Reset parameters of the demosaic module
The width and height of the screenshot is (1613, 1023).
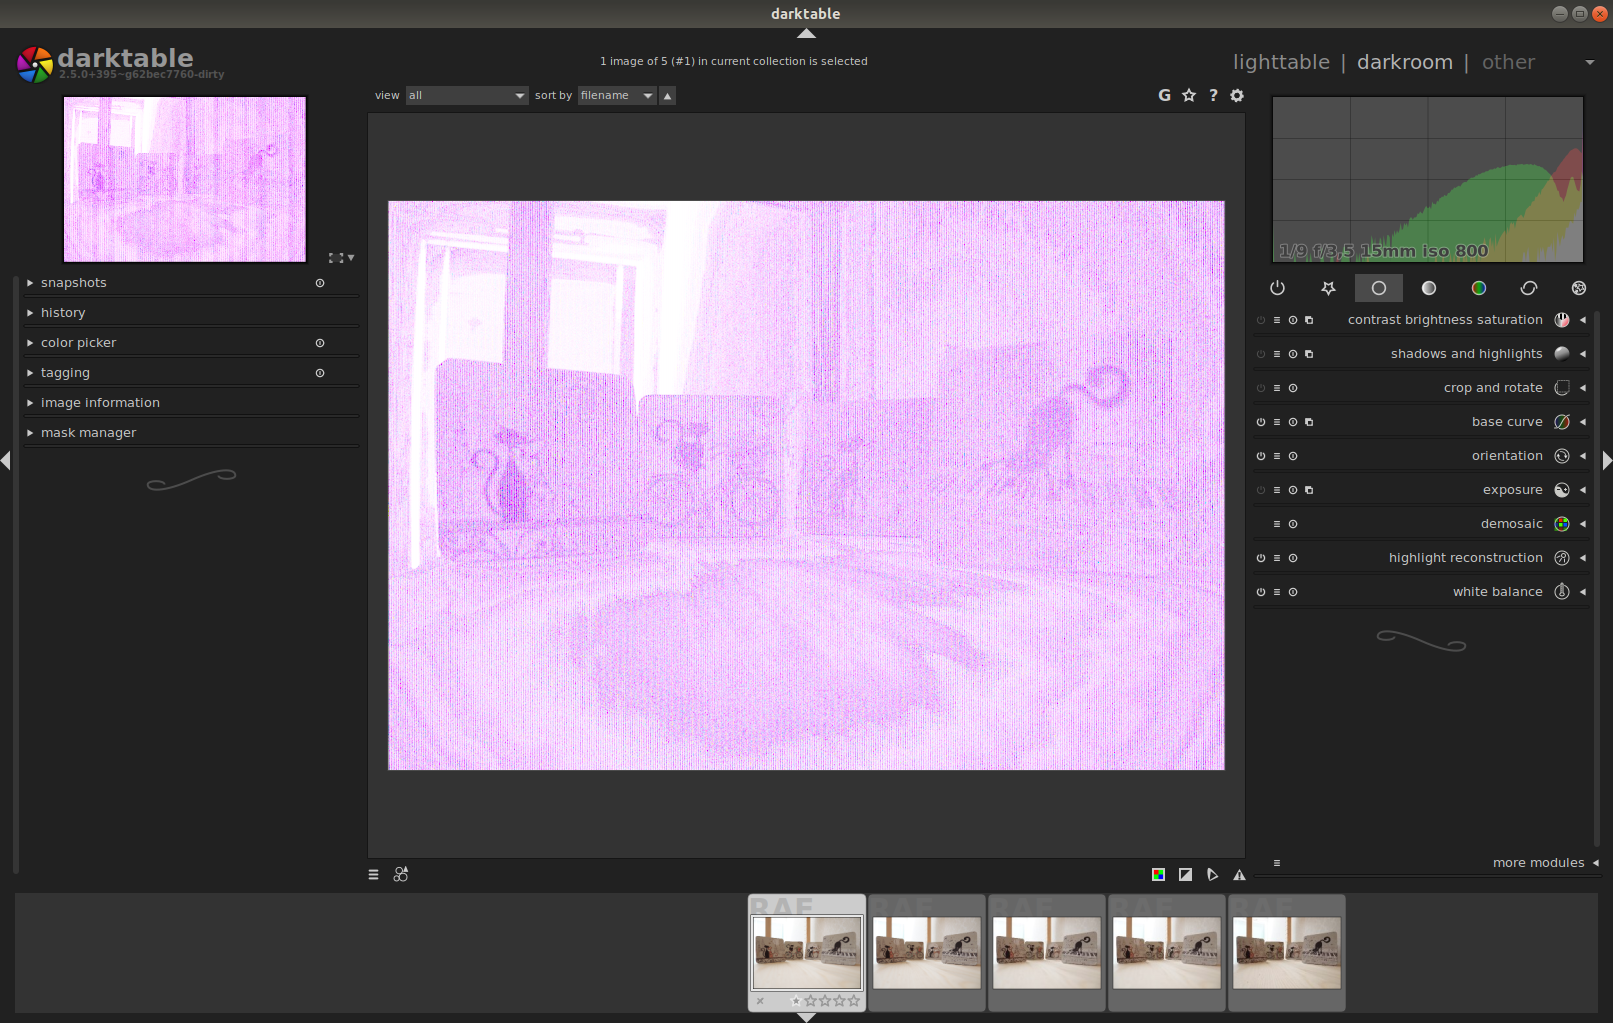point(1293,524)
